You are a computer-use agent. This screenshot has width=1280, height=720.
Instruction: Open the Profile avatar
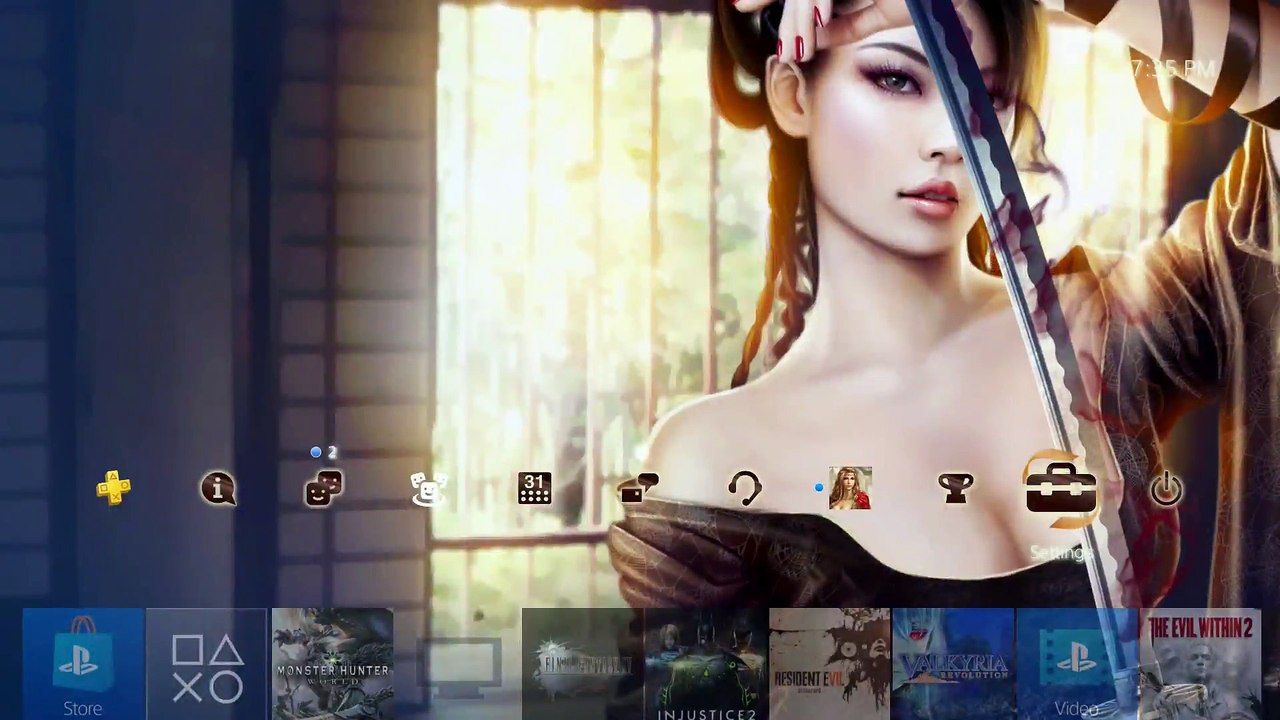(850, 488)
